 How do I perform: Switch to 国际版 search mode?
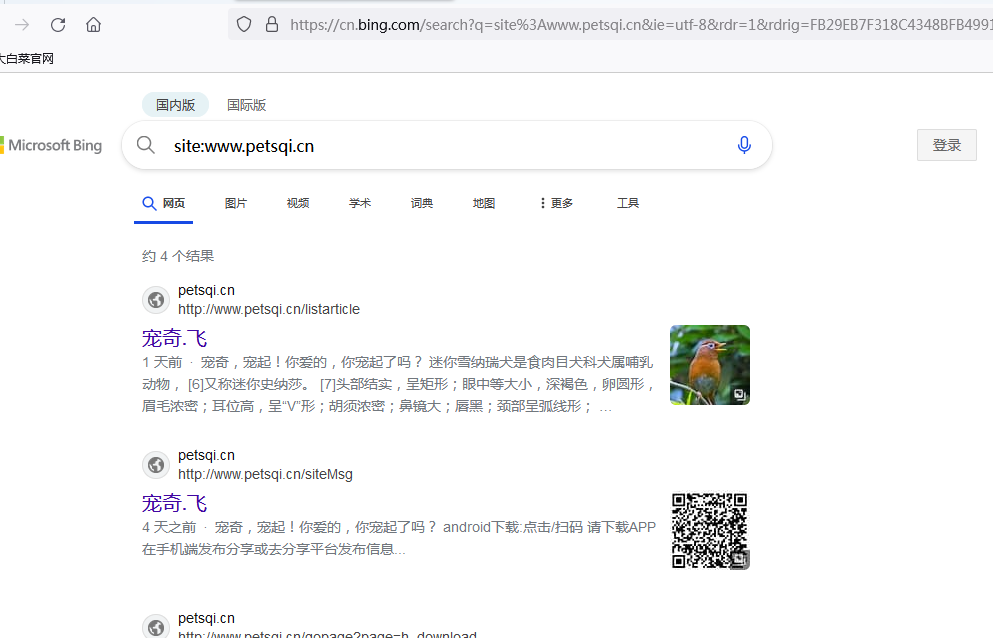pos(246,105)
